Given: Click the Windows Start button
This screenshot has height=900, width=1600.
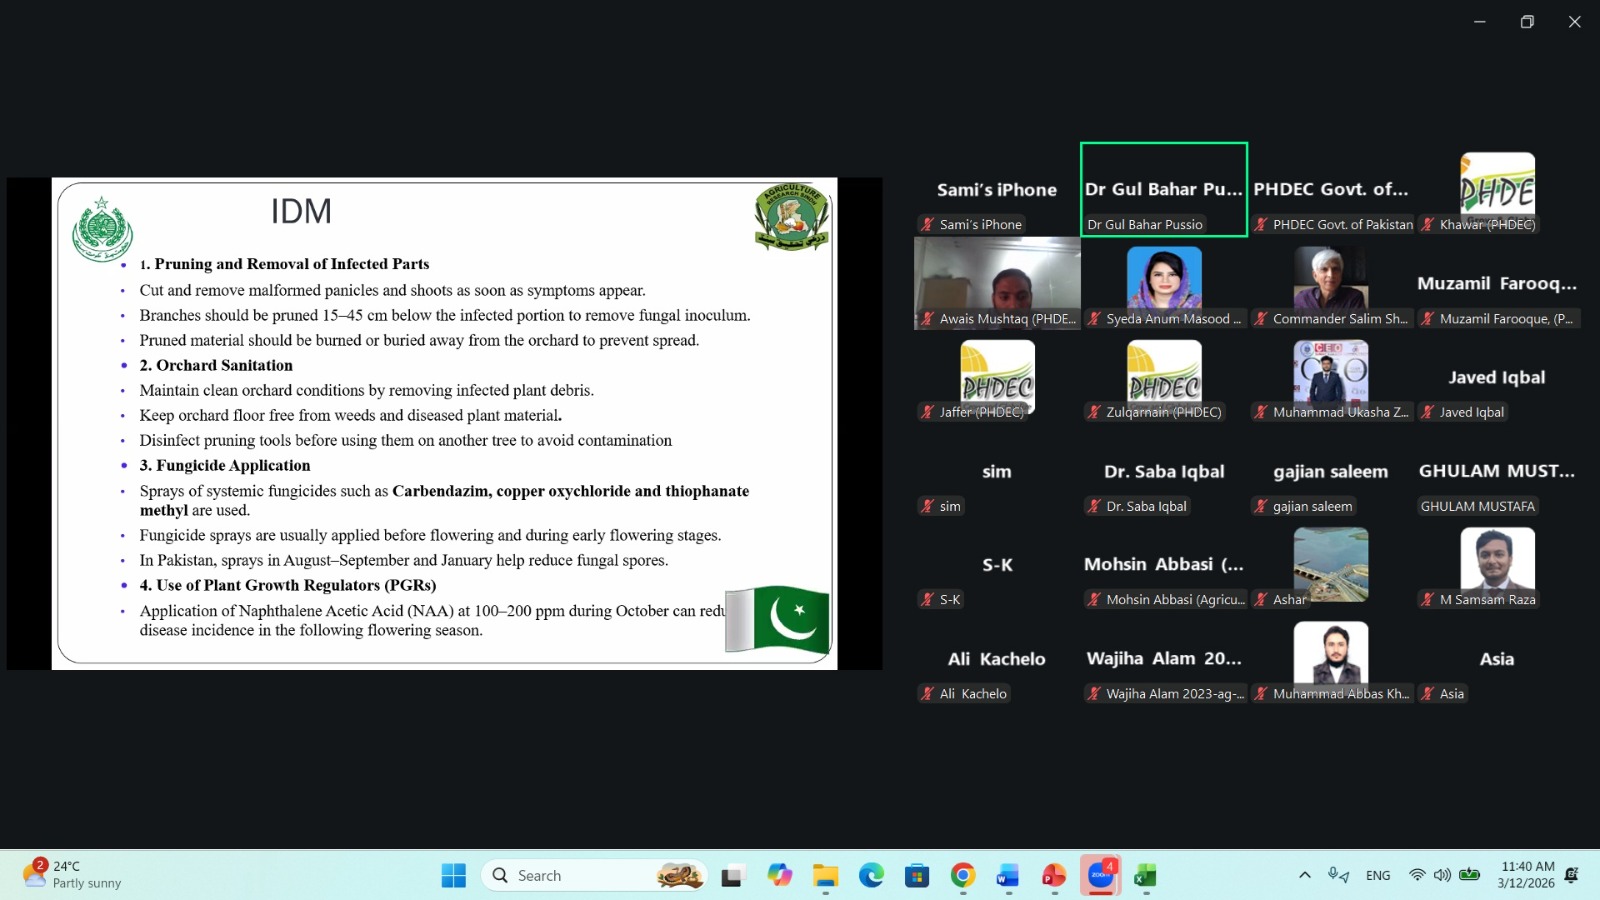Looking at the screenshot, I should (x=453, y=876).
